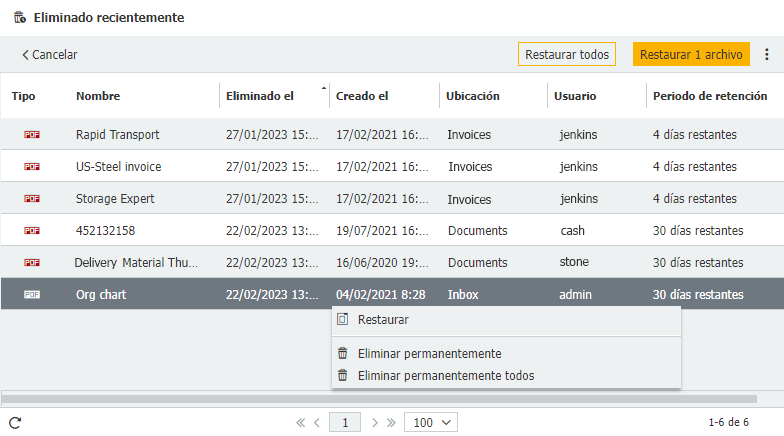Viewport: 784px width, 436px height.
Task: Click the PDF icon for US-Steel invoice
Action: point(32,167)
